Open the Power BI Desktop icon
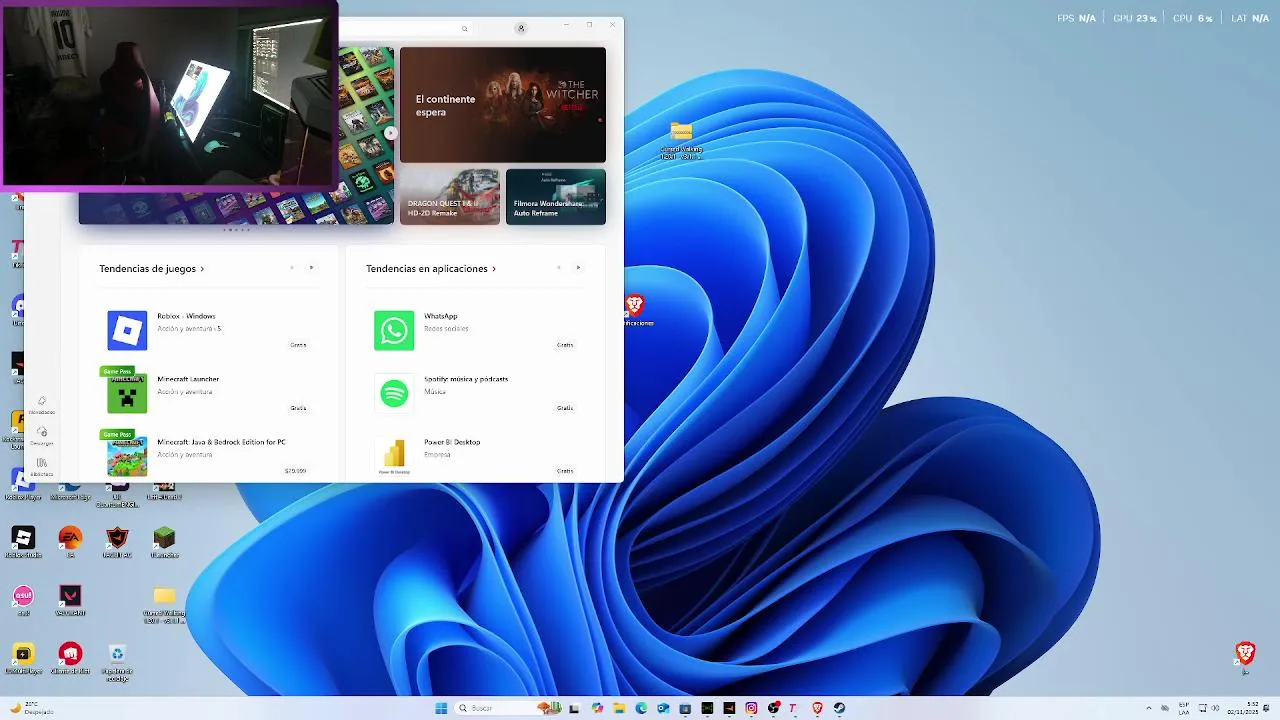This screenshot has height=720, width=1280. [x=394, y=456]
